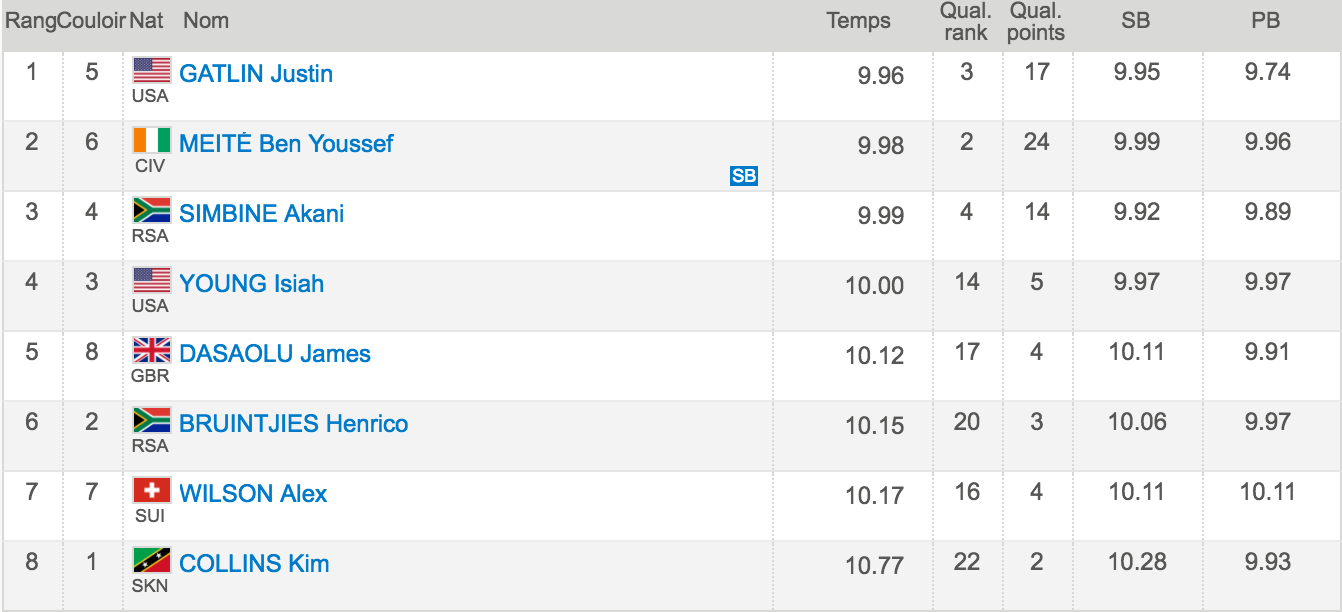Screen dimensions: 1342x612
Task: Click the blue SB badge
Action: point(744,177)
